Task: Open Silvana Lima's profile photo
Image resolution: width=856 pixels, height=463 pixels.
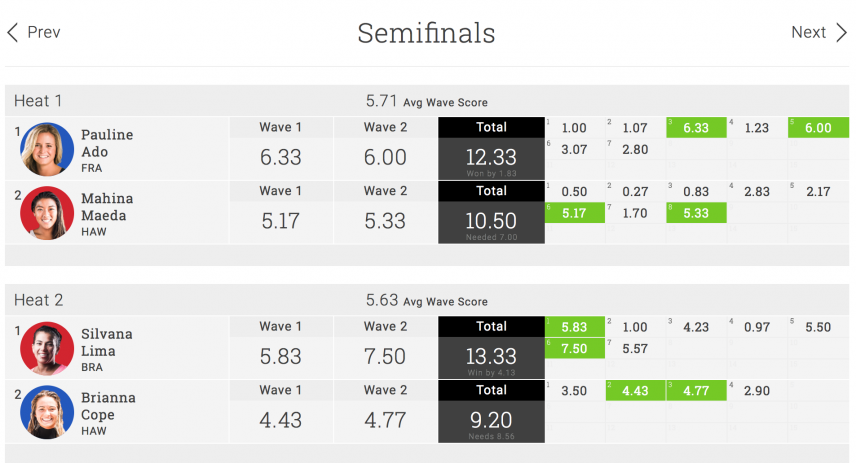Action: 47,348
